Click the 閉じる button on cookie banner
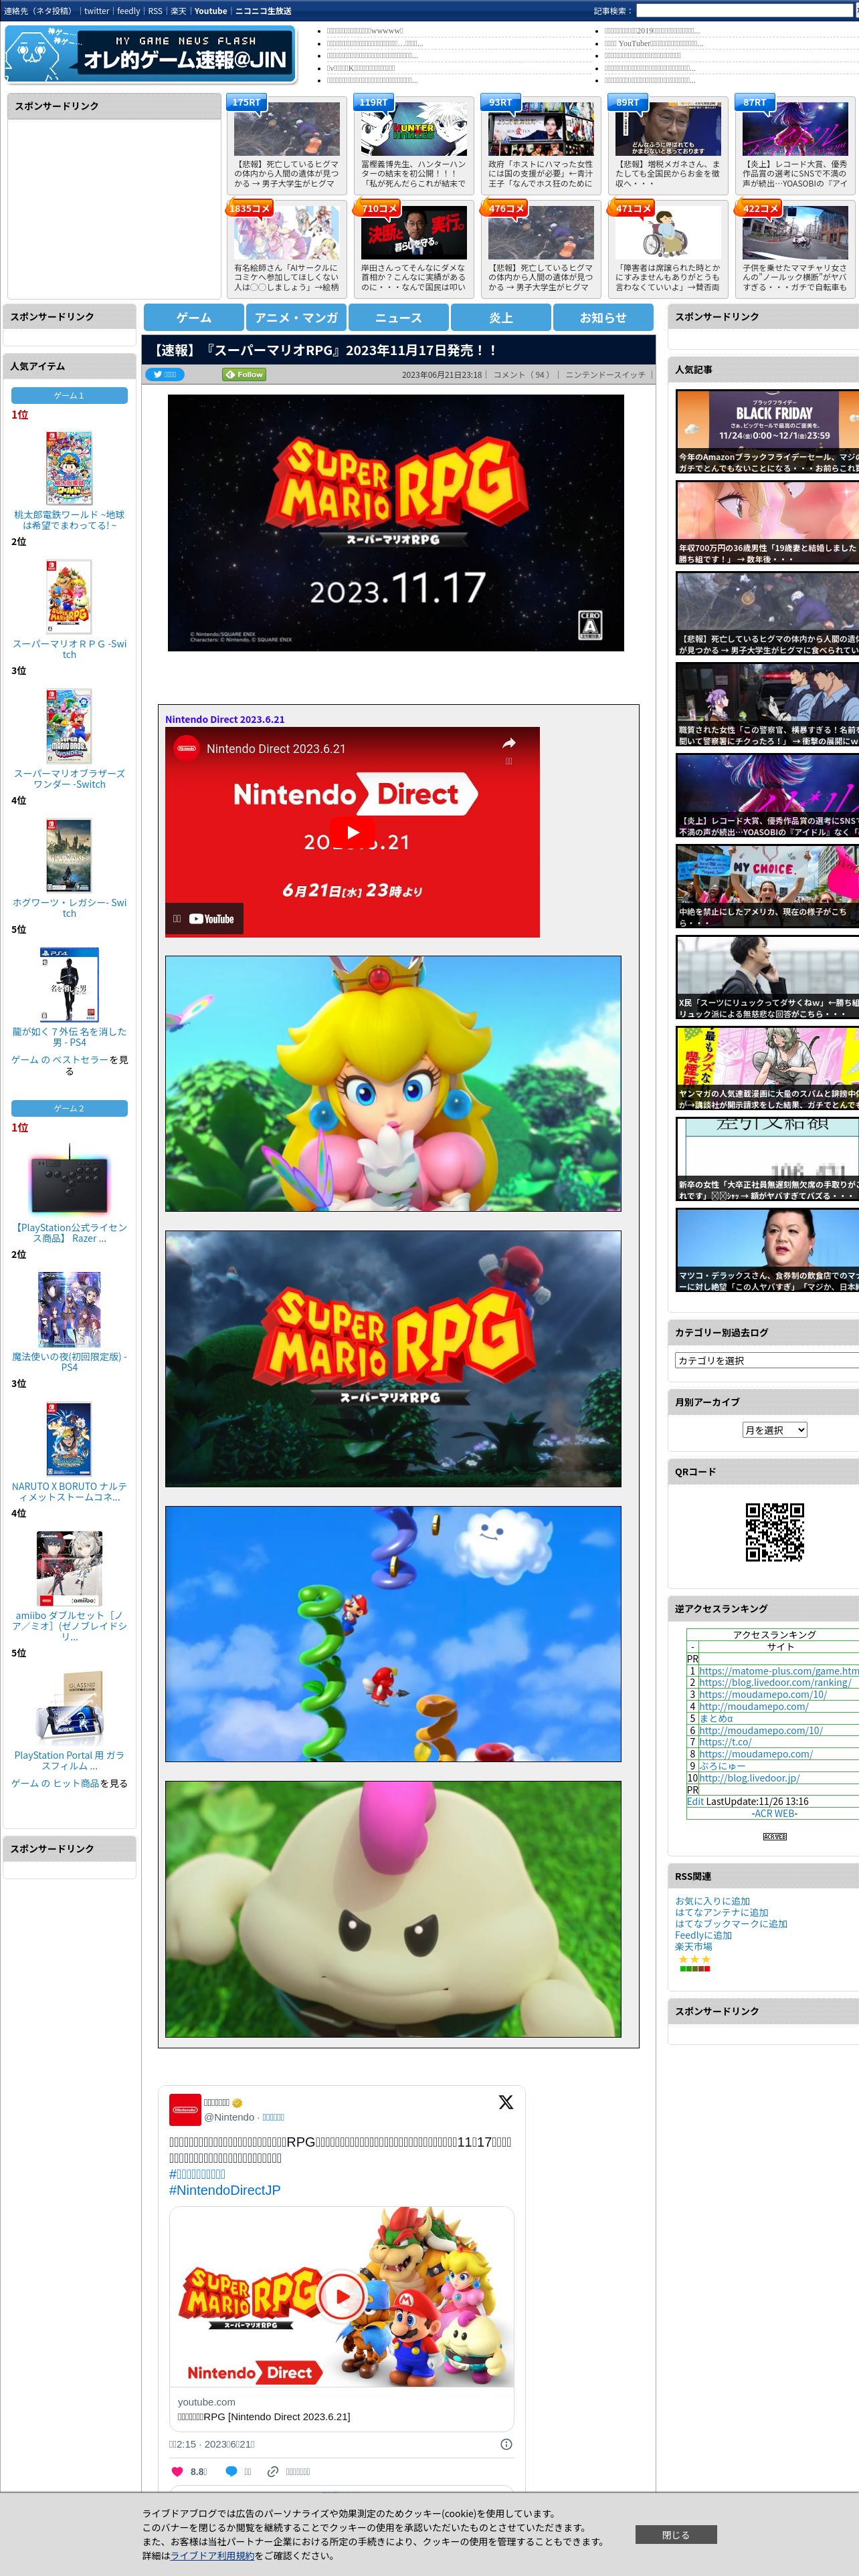 (x=675, y=2534)
